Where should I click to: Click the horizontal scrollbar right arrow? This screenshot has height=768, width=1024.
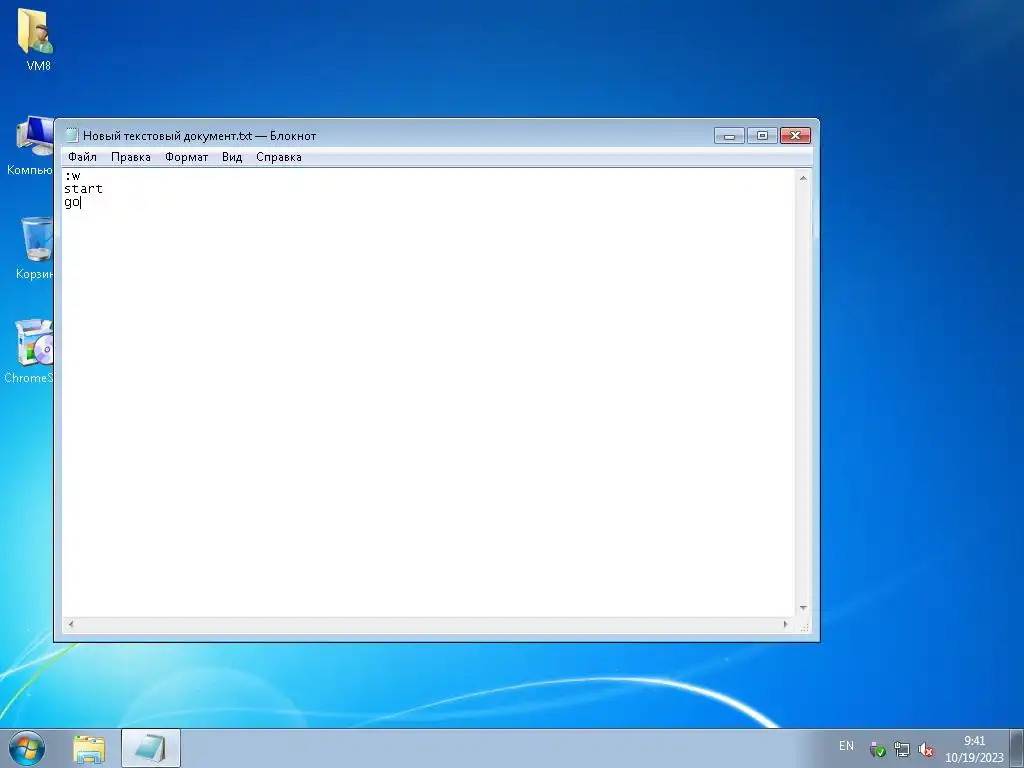point(786,624)
